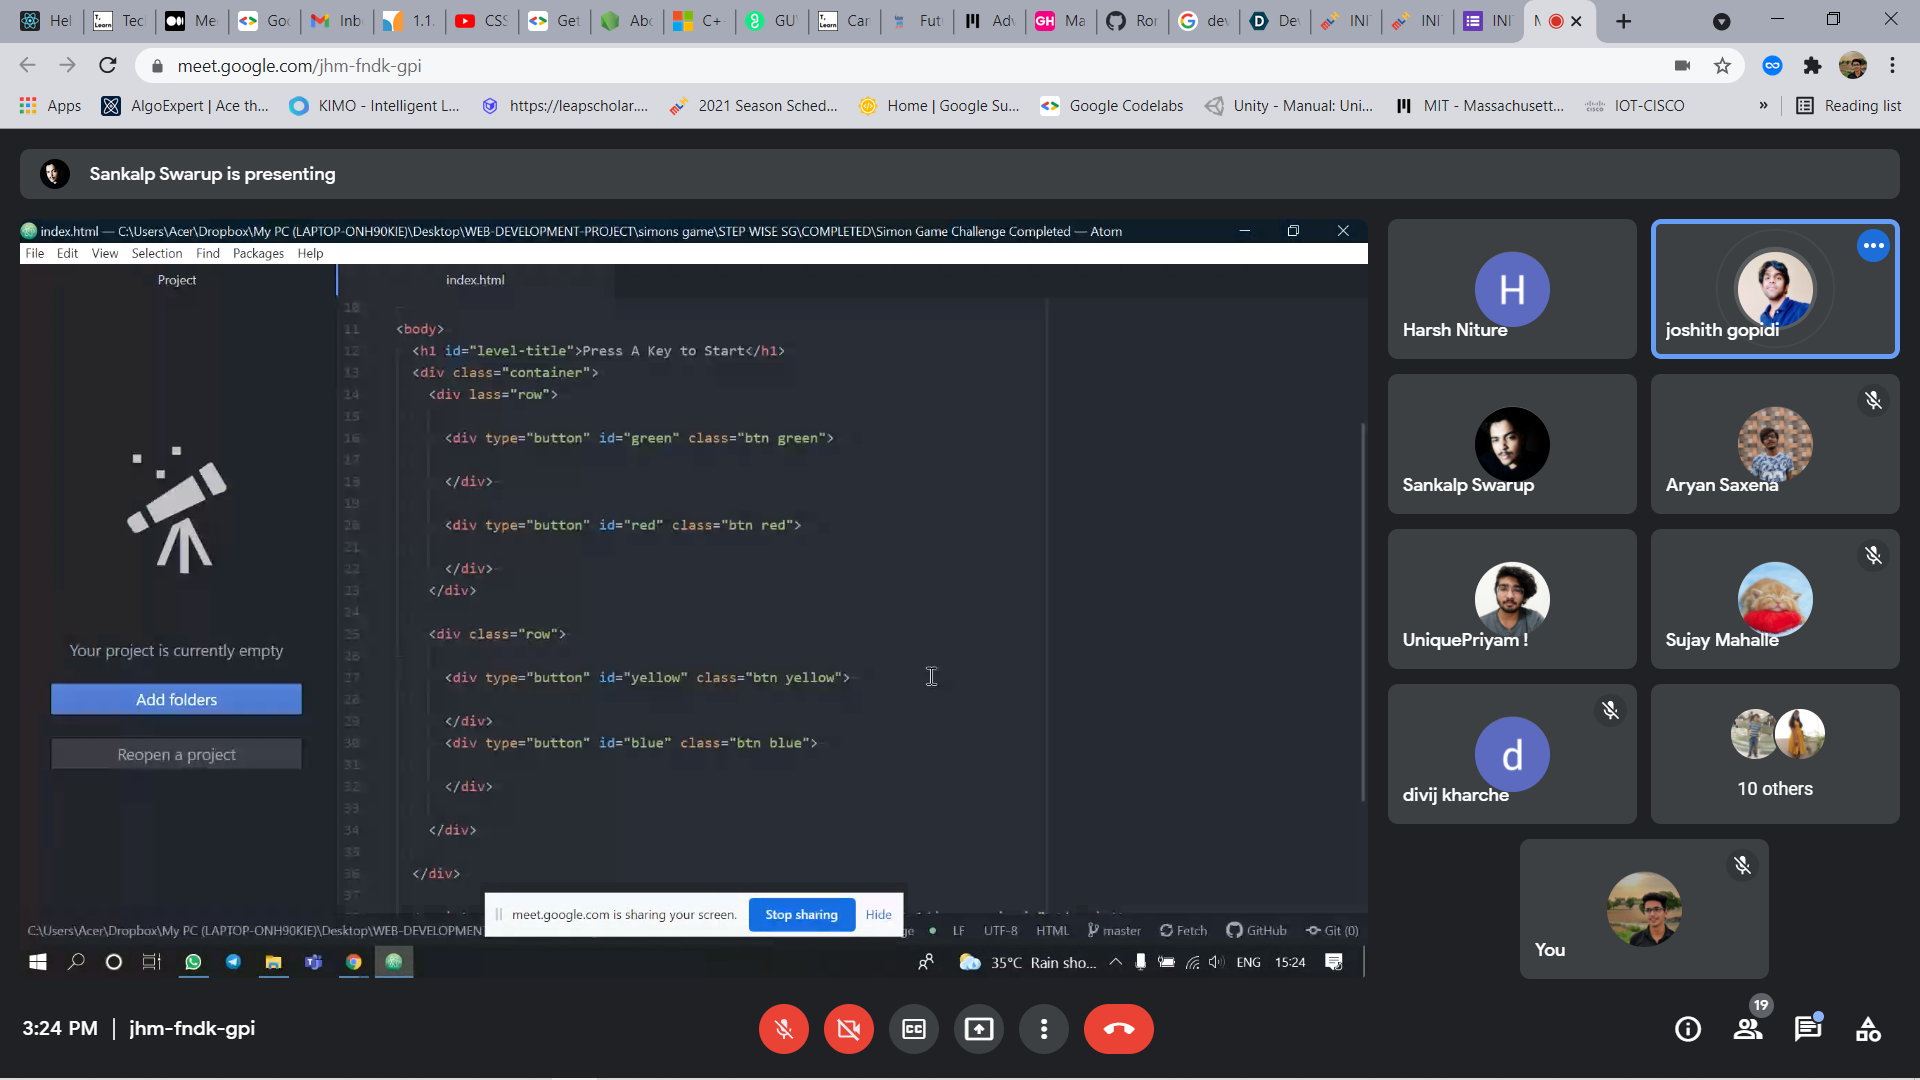Click the browser address bar URL
The width and height of the screenshot is (1920, 1080).
299,66
